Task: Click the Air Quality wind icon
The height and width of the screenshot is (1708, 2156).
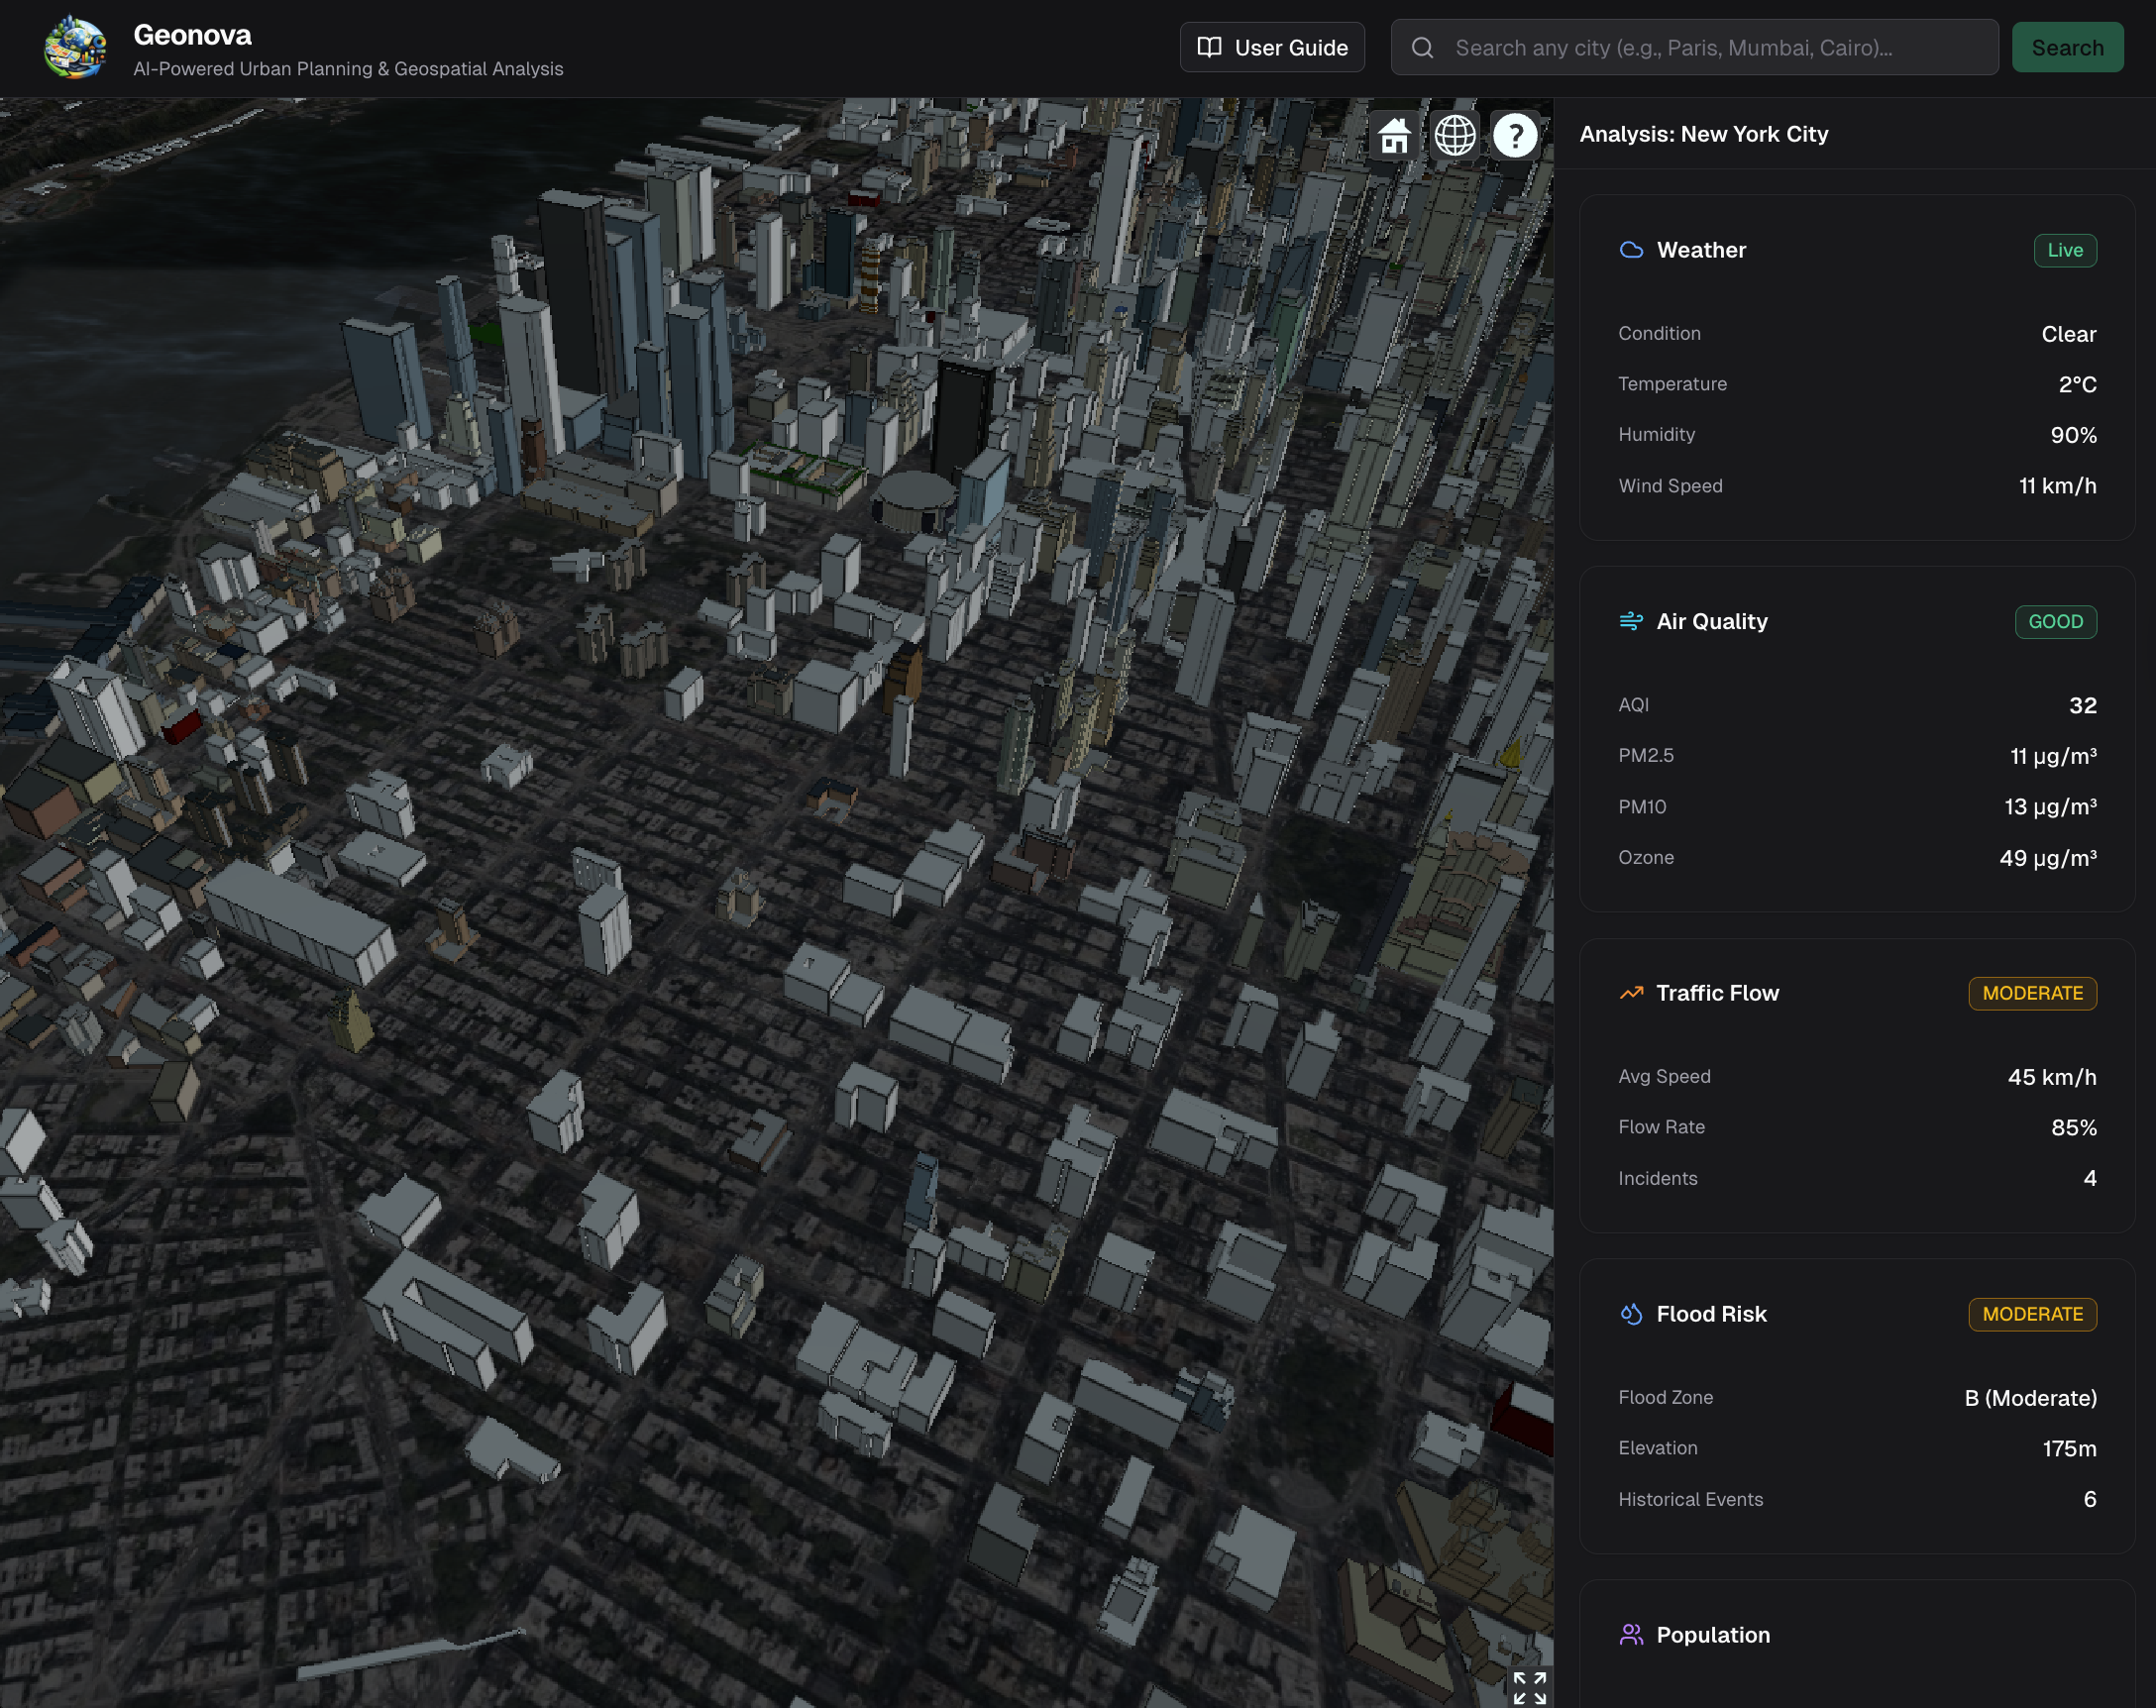Action: tap(1630, 621)
